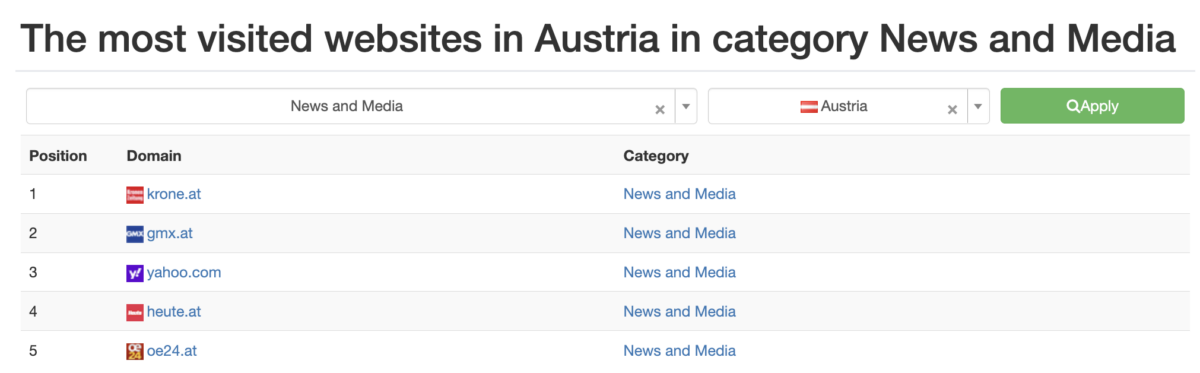Image resolution: width=1200 pixels, height=373 pixels.
Task: Click the green Apply button
Action: pos(1092,106)
